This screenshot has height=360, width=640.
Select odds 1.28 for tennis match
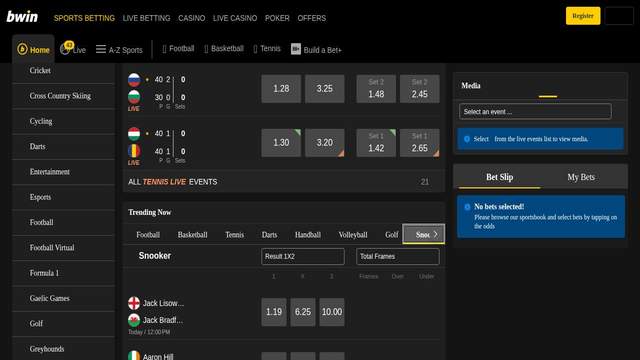281,89
